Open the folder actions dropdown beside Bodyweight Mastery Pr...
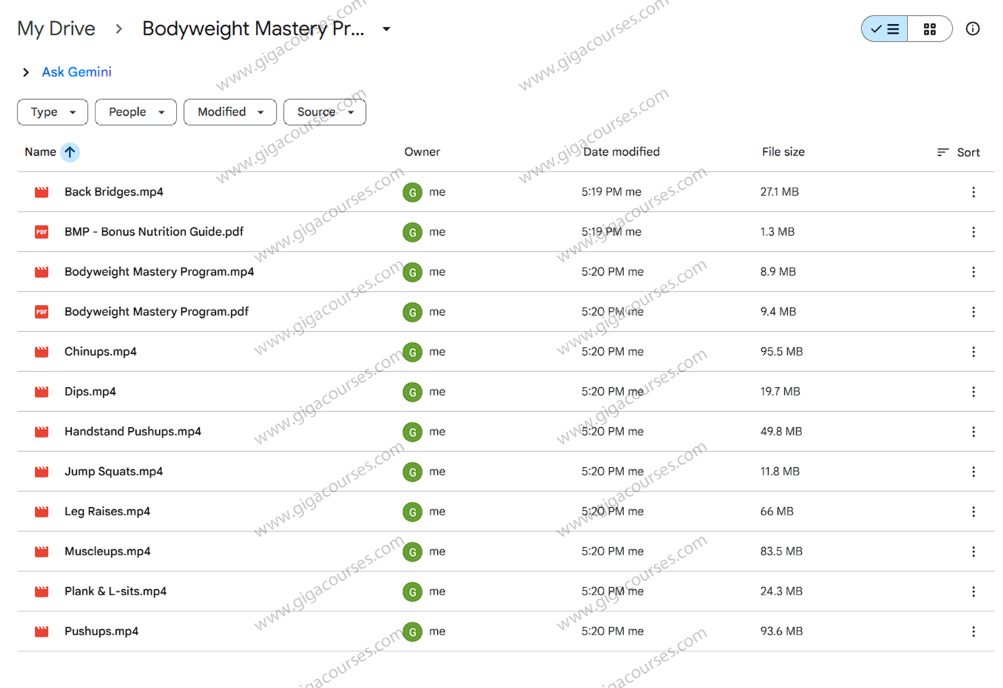The width and height of the screenshot is (1003, 688). (386, 29)
